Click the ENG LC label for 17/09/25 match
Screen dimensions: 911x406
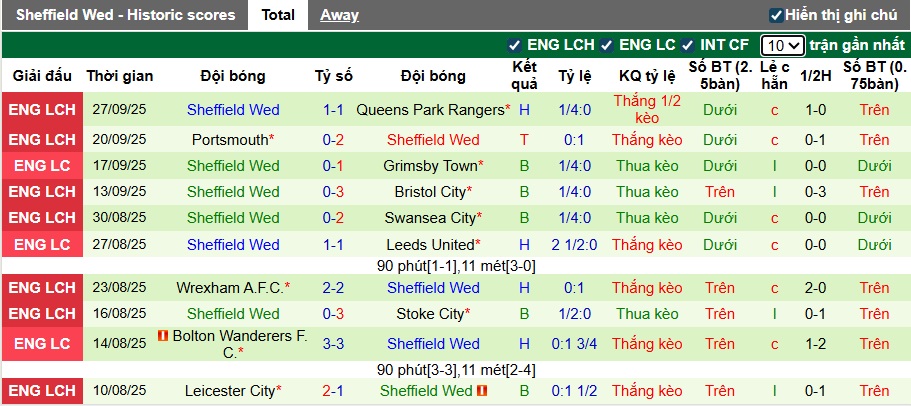(x=42, y=166)
